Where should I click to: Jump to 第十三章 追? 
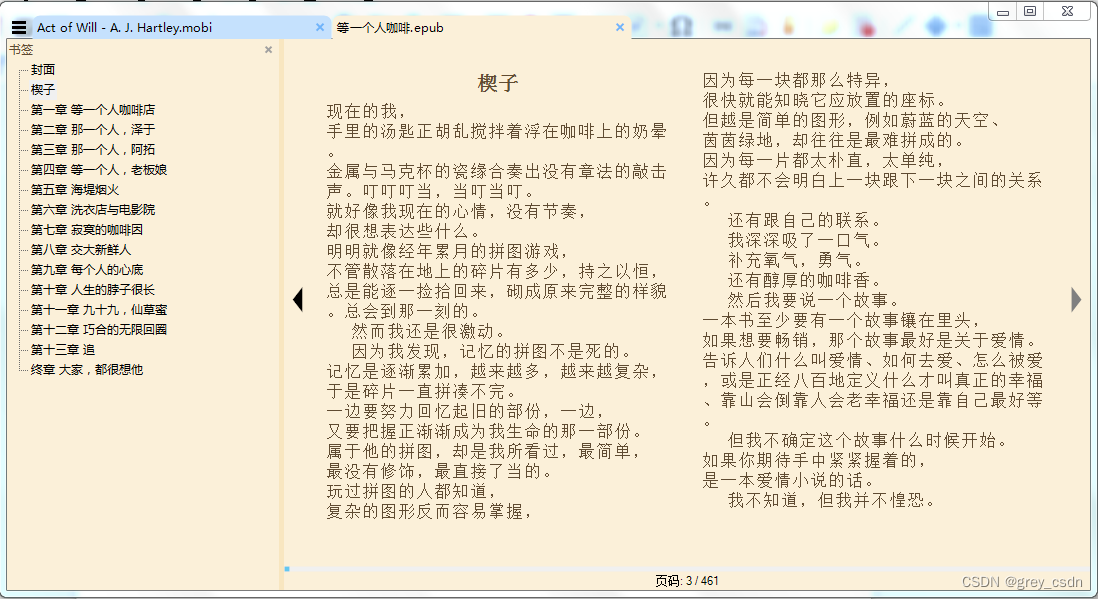coord(62,349)
